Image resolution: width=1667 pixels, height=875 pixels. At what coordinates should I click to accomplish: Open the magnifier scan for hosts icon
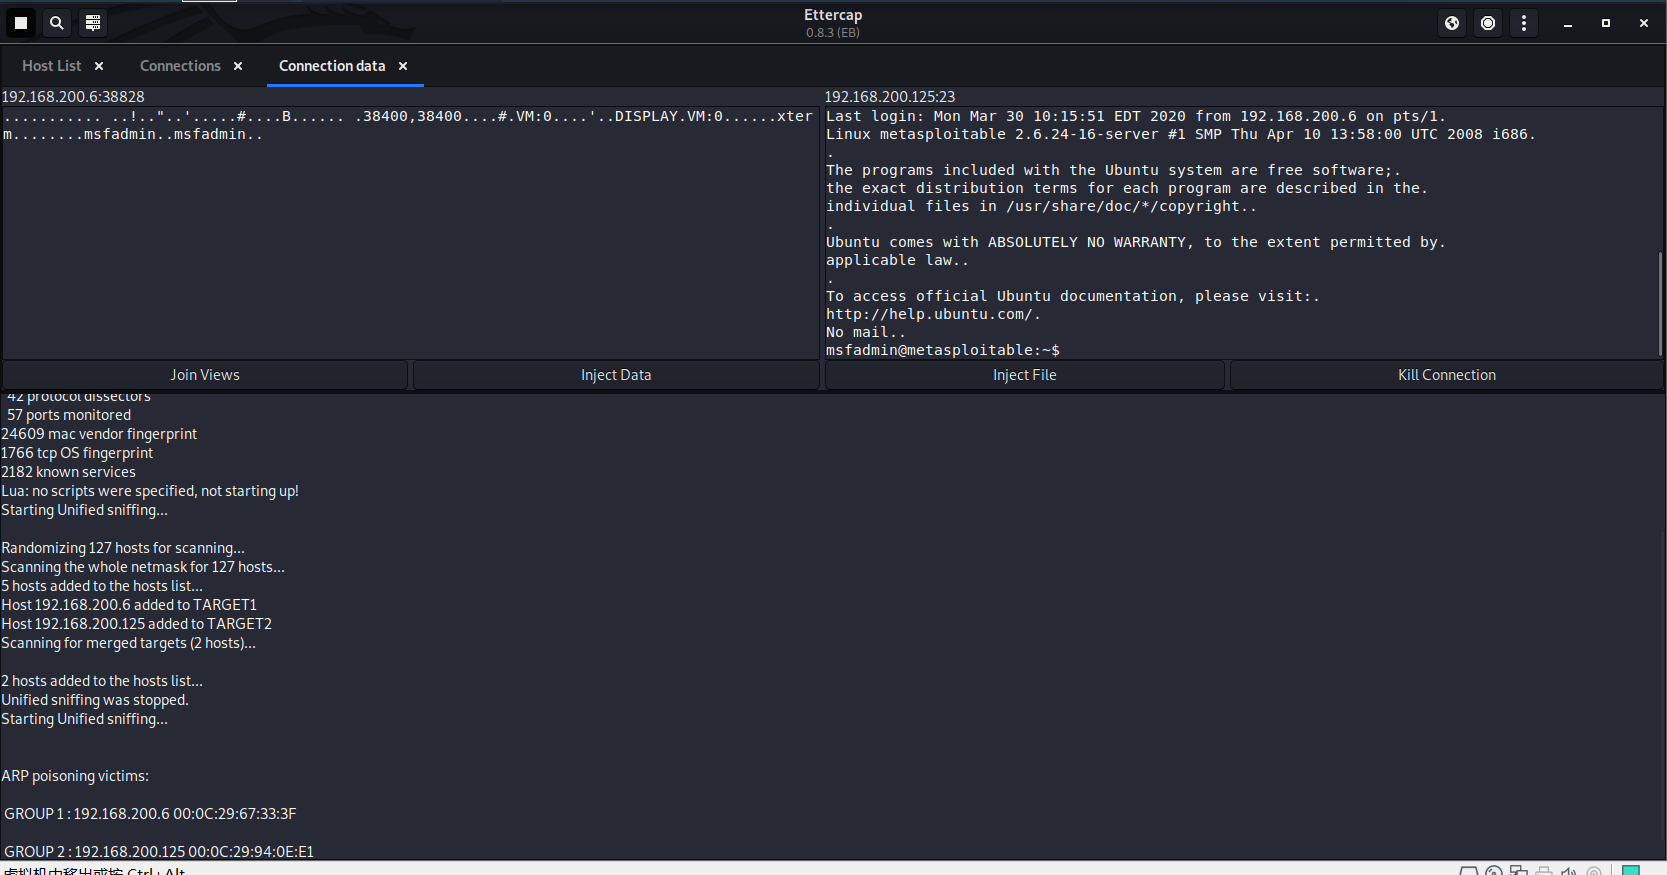click(57, 22)
